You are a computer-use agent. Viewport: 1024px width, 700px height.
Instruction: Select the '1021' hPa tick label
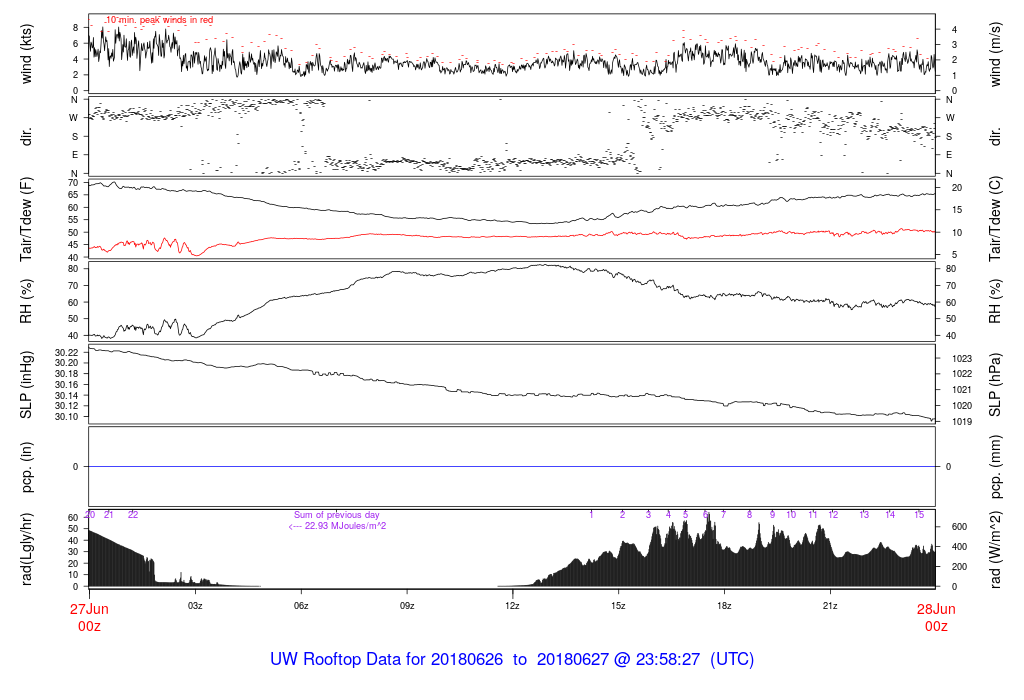coord(962,390)
